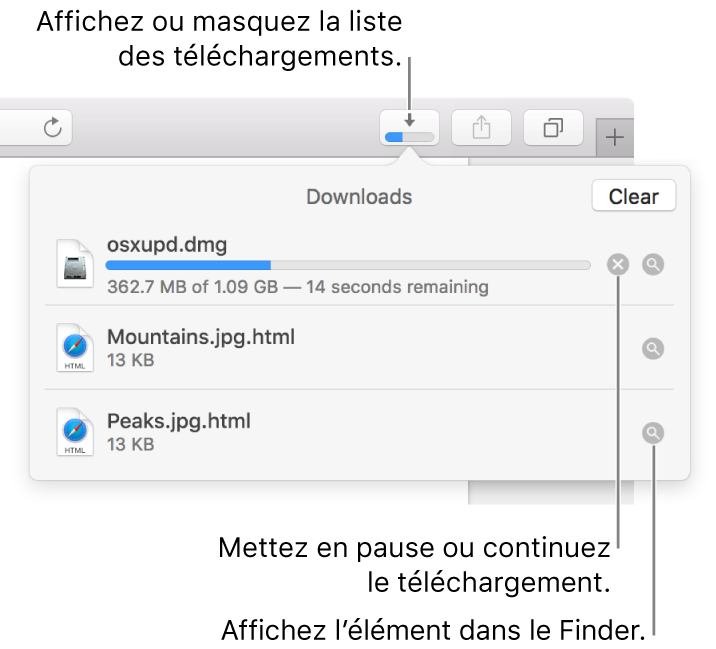Click the '14 seconds remaining' status text
This screenshot has width=716, height=649.
point(397,287)
